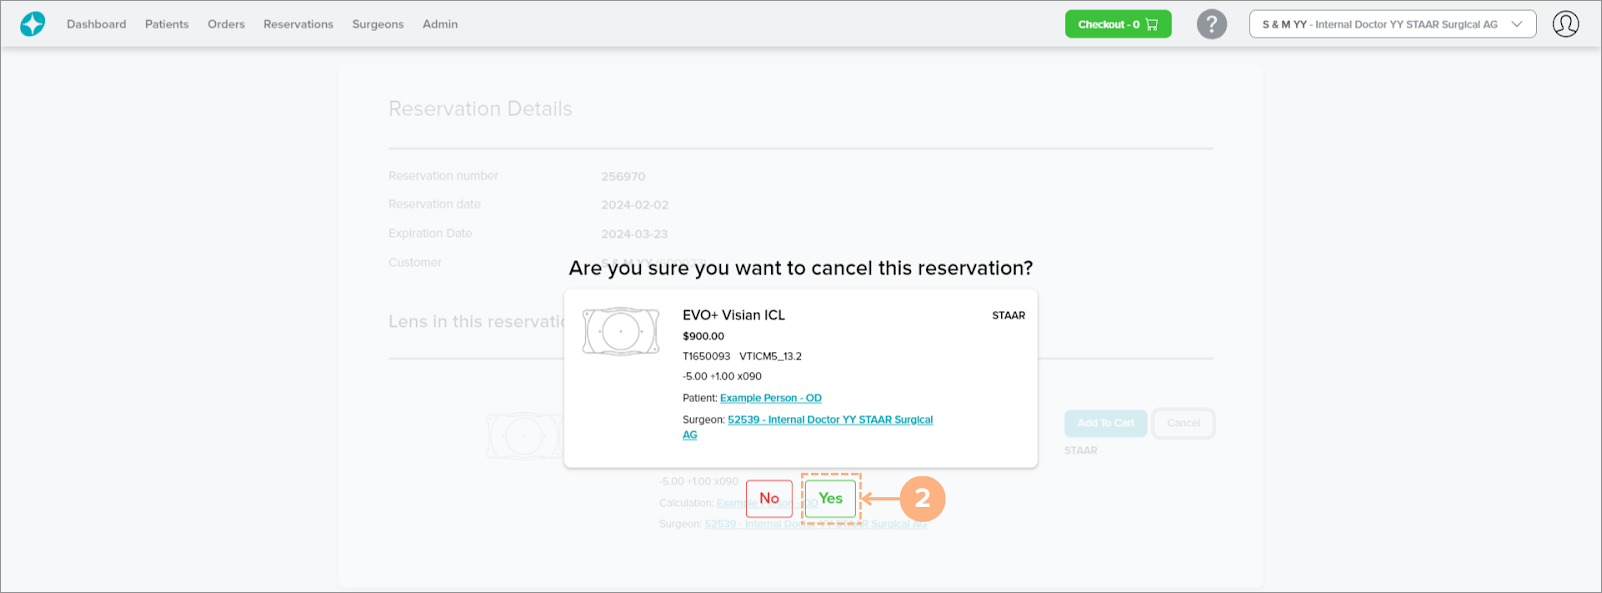The image size is (1602, 593).
Task: Click the green Checkout cart button
Action: pos(1117,24)
